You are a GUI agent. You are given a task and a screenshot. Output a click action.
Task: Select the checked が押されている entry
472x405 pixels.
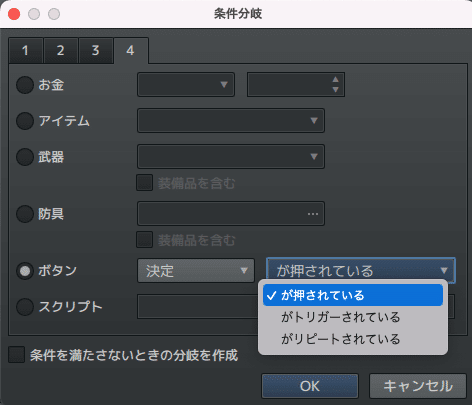pos(353,295)
